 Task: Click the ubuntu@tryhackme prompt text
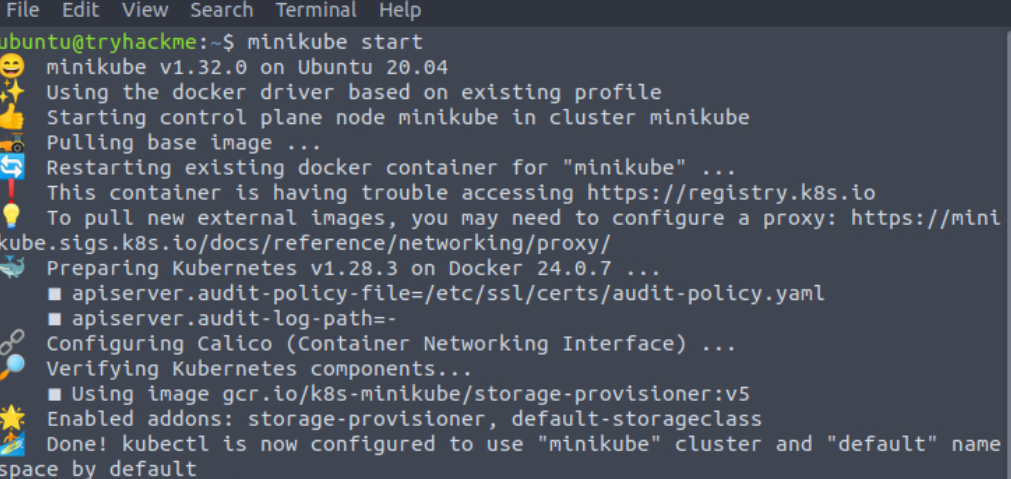(x=110, y=42)
